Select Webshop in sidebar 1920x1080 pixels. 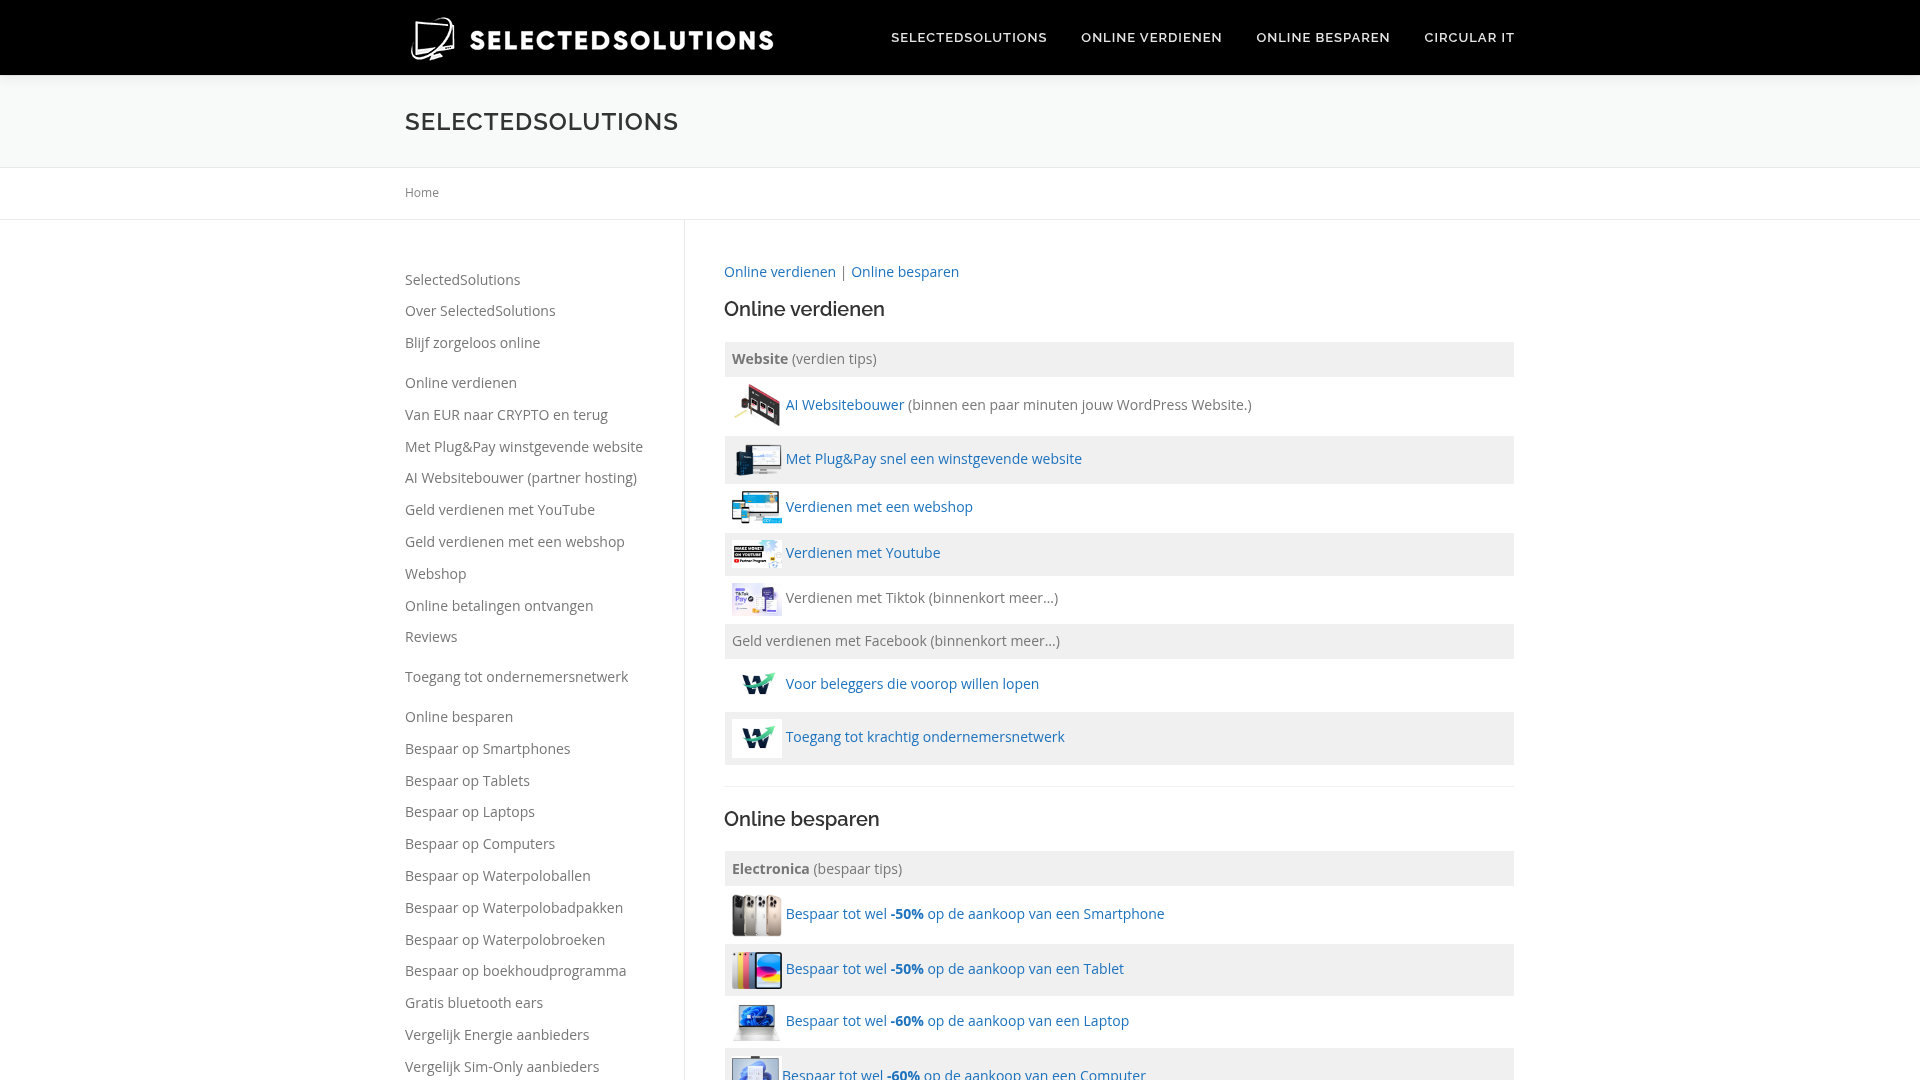click(x=436, y=574)
